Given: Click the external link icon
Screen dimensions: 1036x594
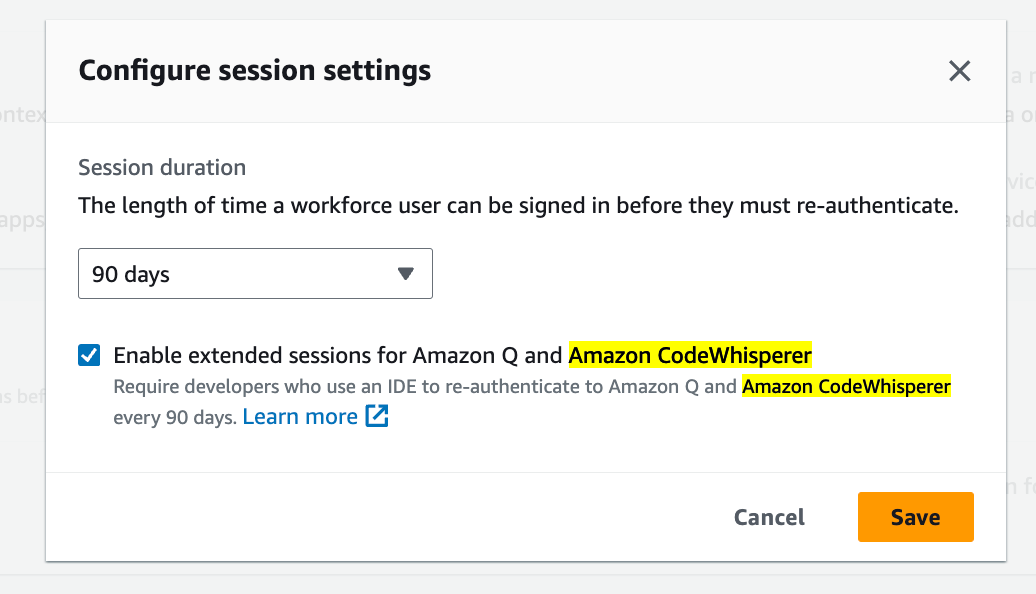Looking at the screenshot, I should pos(377,416).
